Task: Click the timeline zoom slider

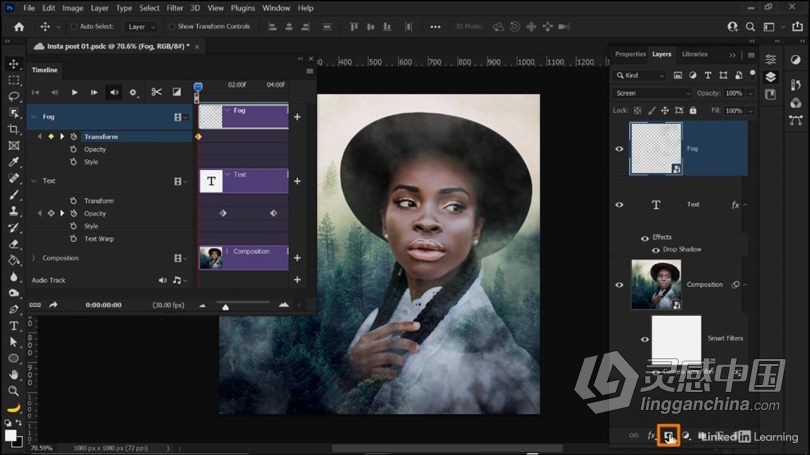Action: (225, 306)
